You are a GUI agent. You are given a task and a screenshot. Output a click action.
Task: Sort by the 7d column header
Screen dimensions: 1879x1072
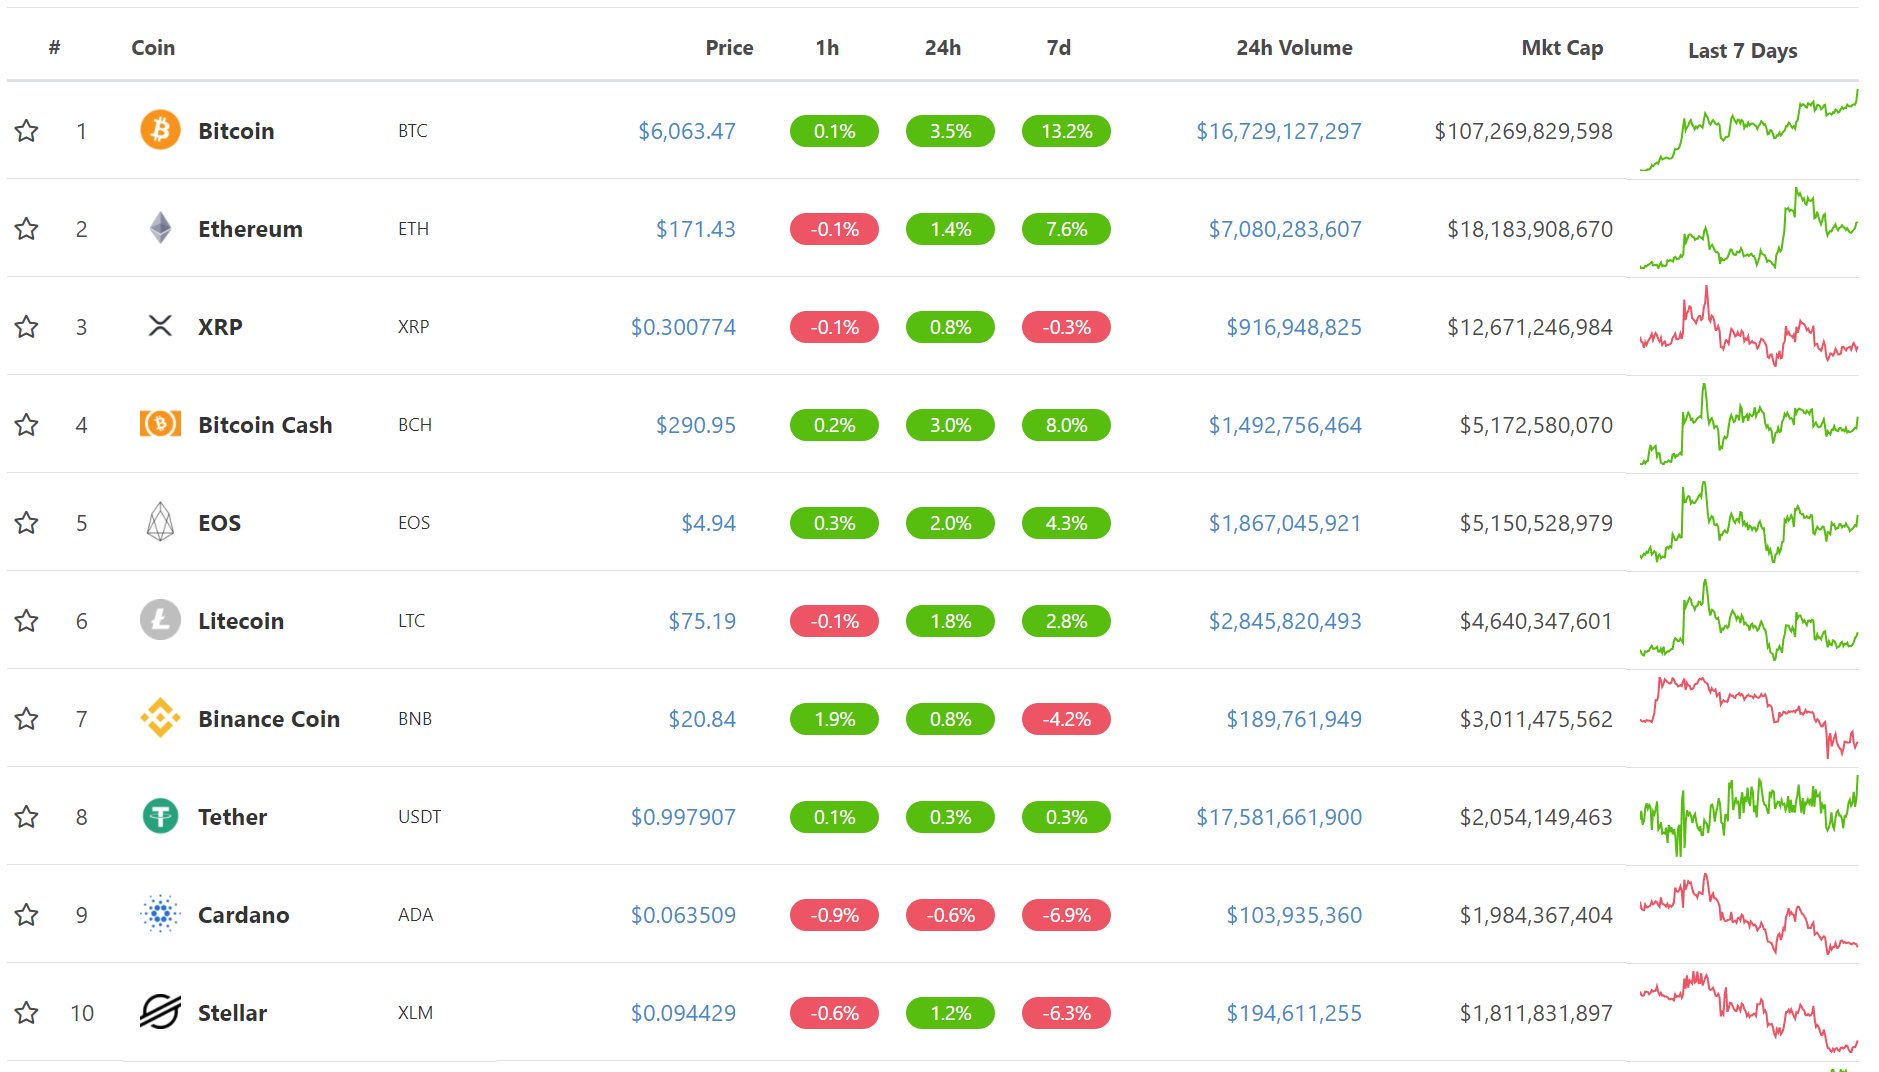coord(1059,47)
